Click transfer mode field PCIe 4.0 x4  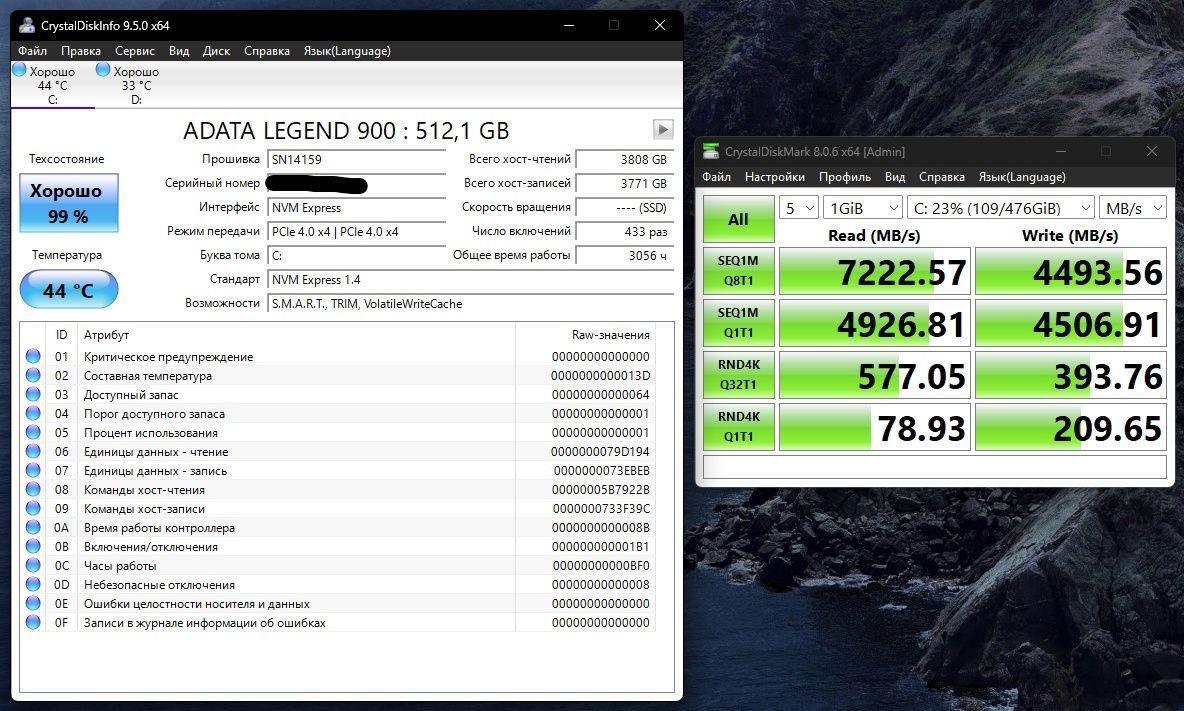click(356, 232)
